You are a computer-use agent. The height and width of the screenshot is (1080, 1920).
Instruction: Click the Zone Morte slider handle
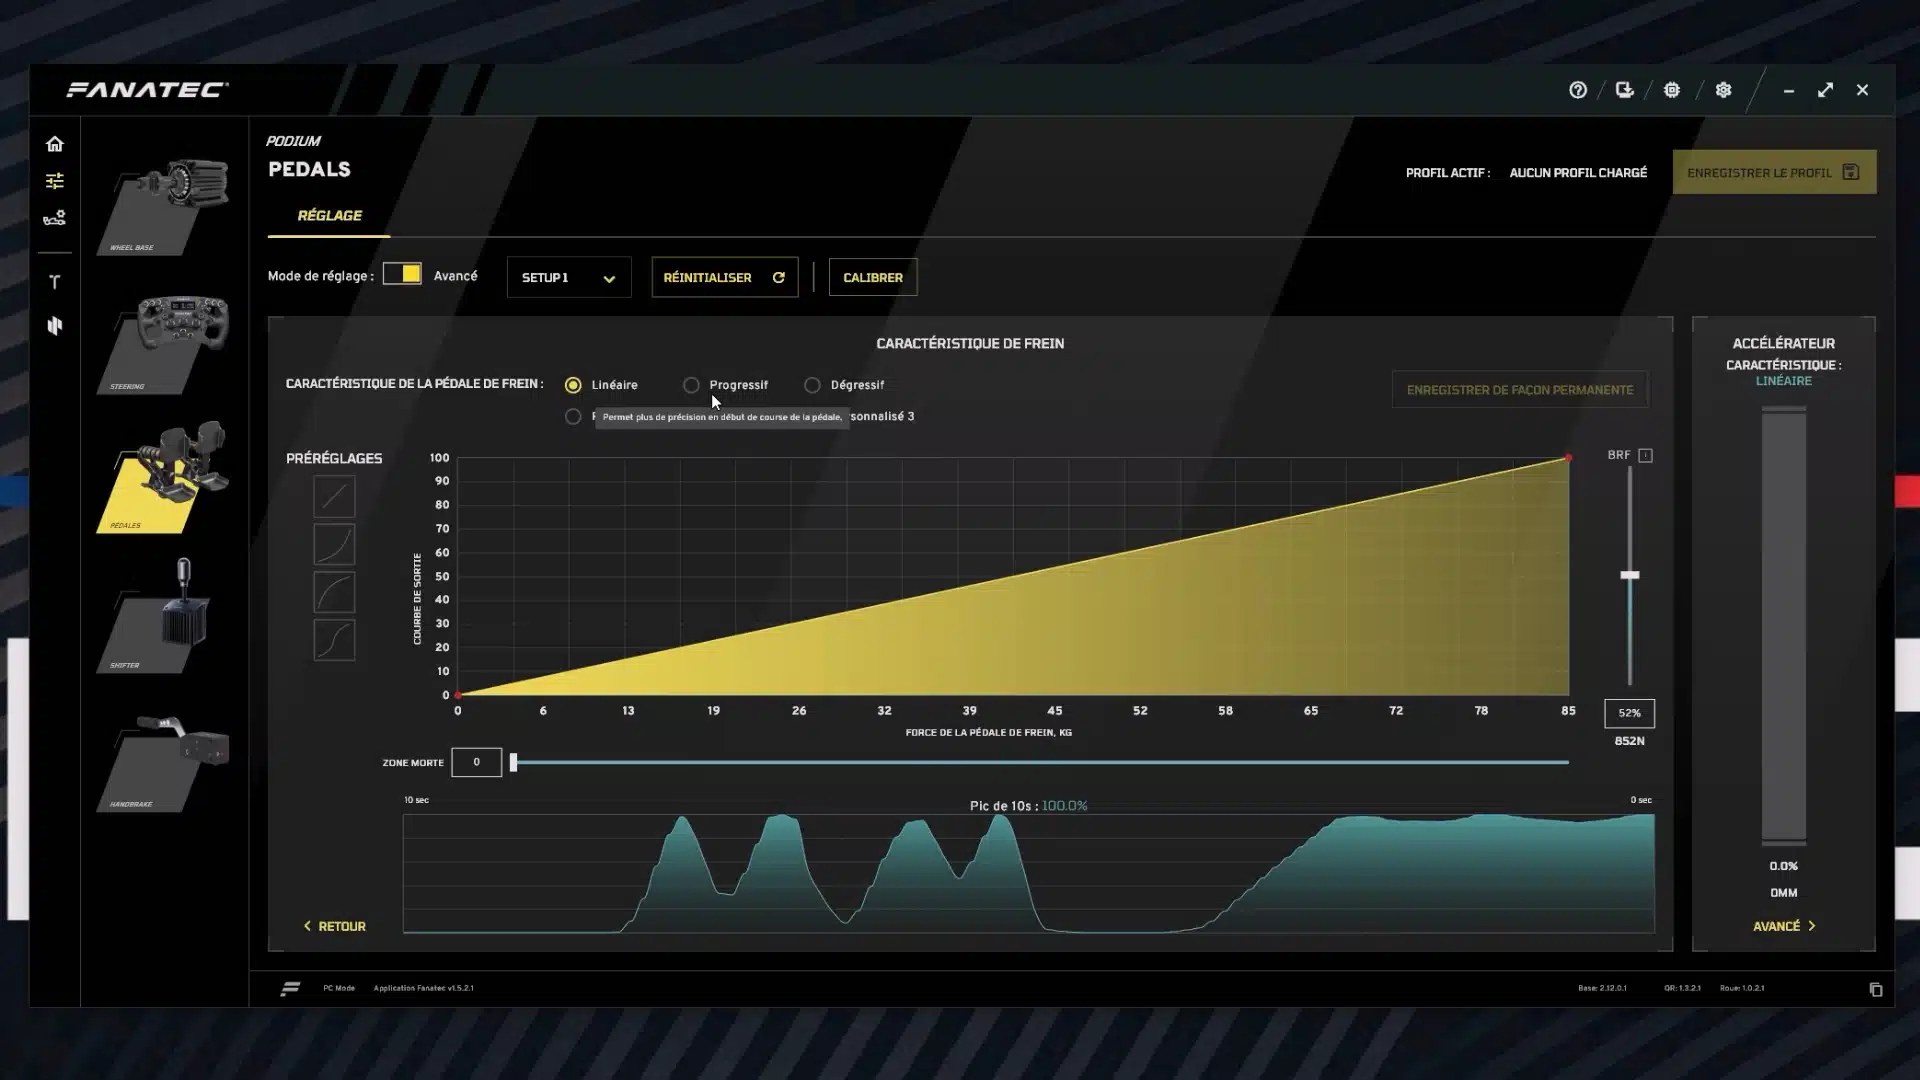(514, 762)
